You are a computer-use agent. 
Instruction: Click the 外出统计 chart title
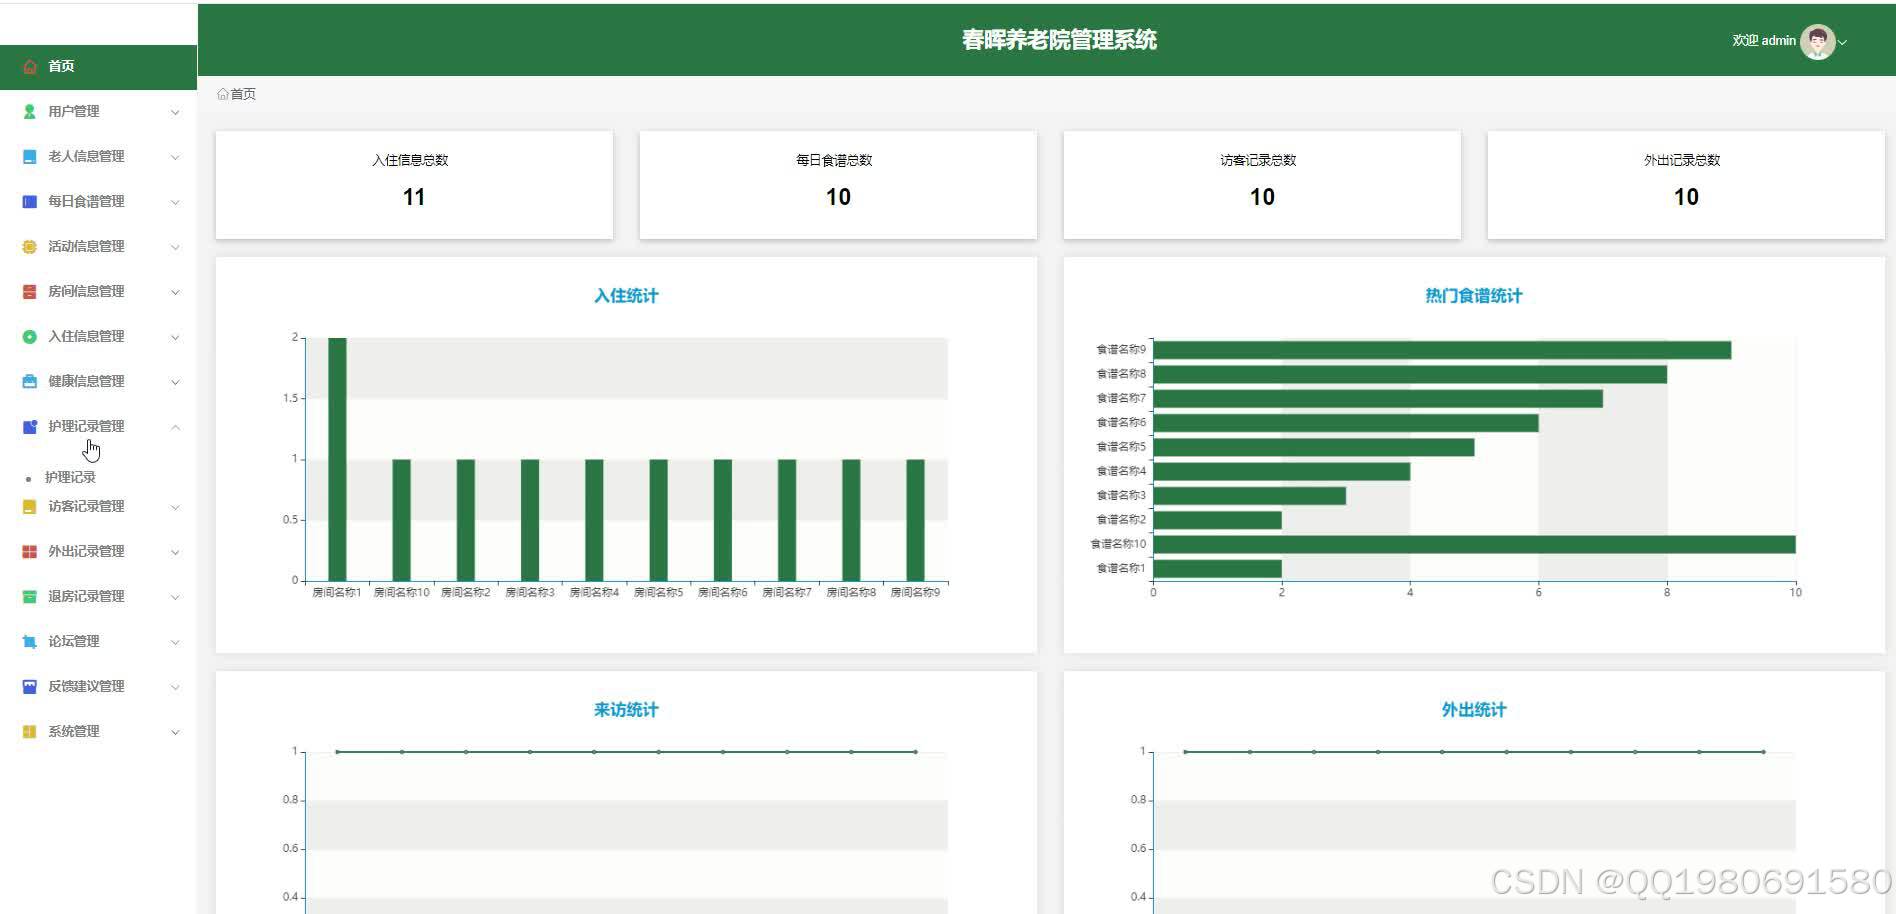(1473, 710)
